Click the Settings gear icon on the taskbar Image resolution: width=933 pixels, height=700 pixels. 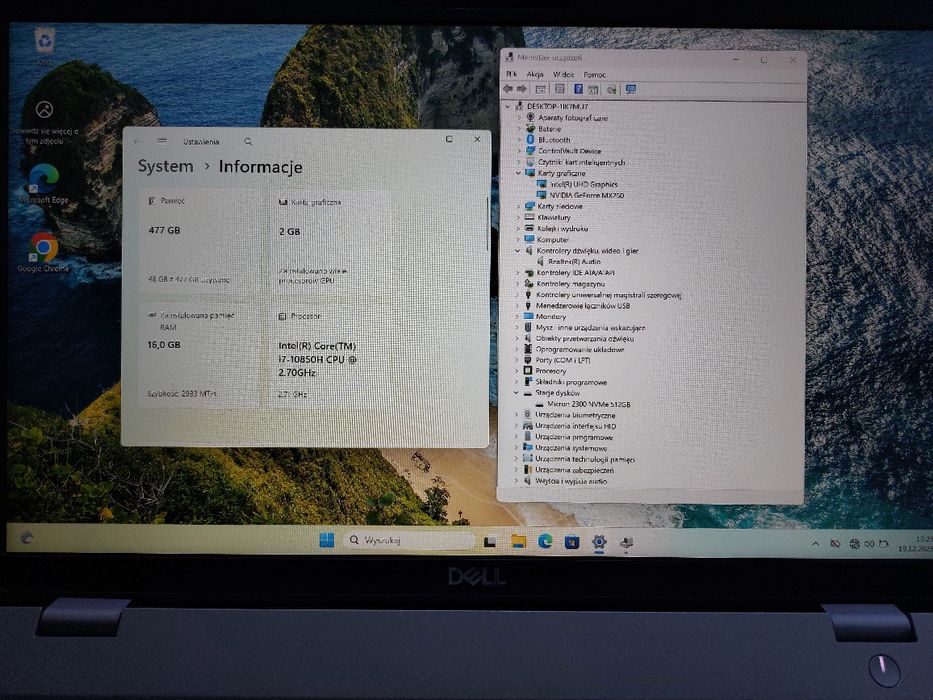click(x=599, y=542)
